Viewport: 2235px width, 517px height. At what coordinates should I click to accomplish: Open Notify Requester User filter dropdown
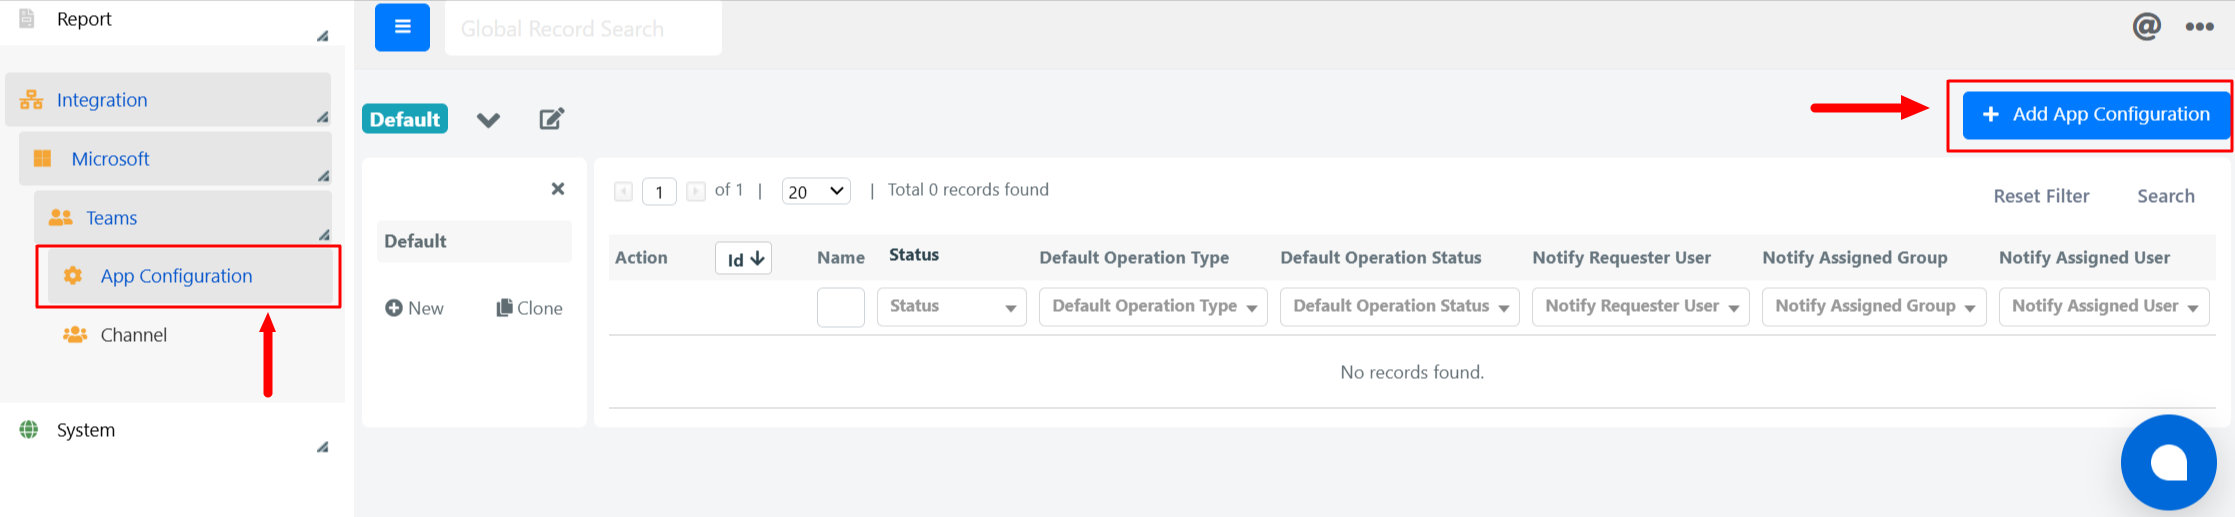[x=1641, y=307]
